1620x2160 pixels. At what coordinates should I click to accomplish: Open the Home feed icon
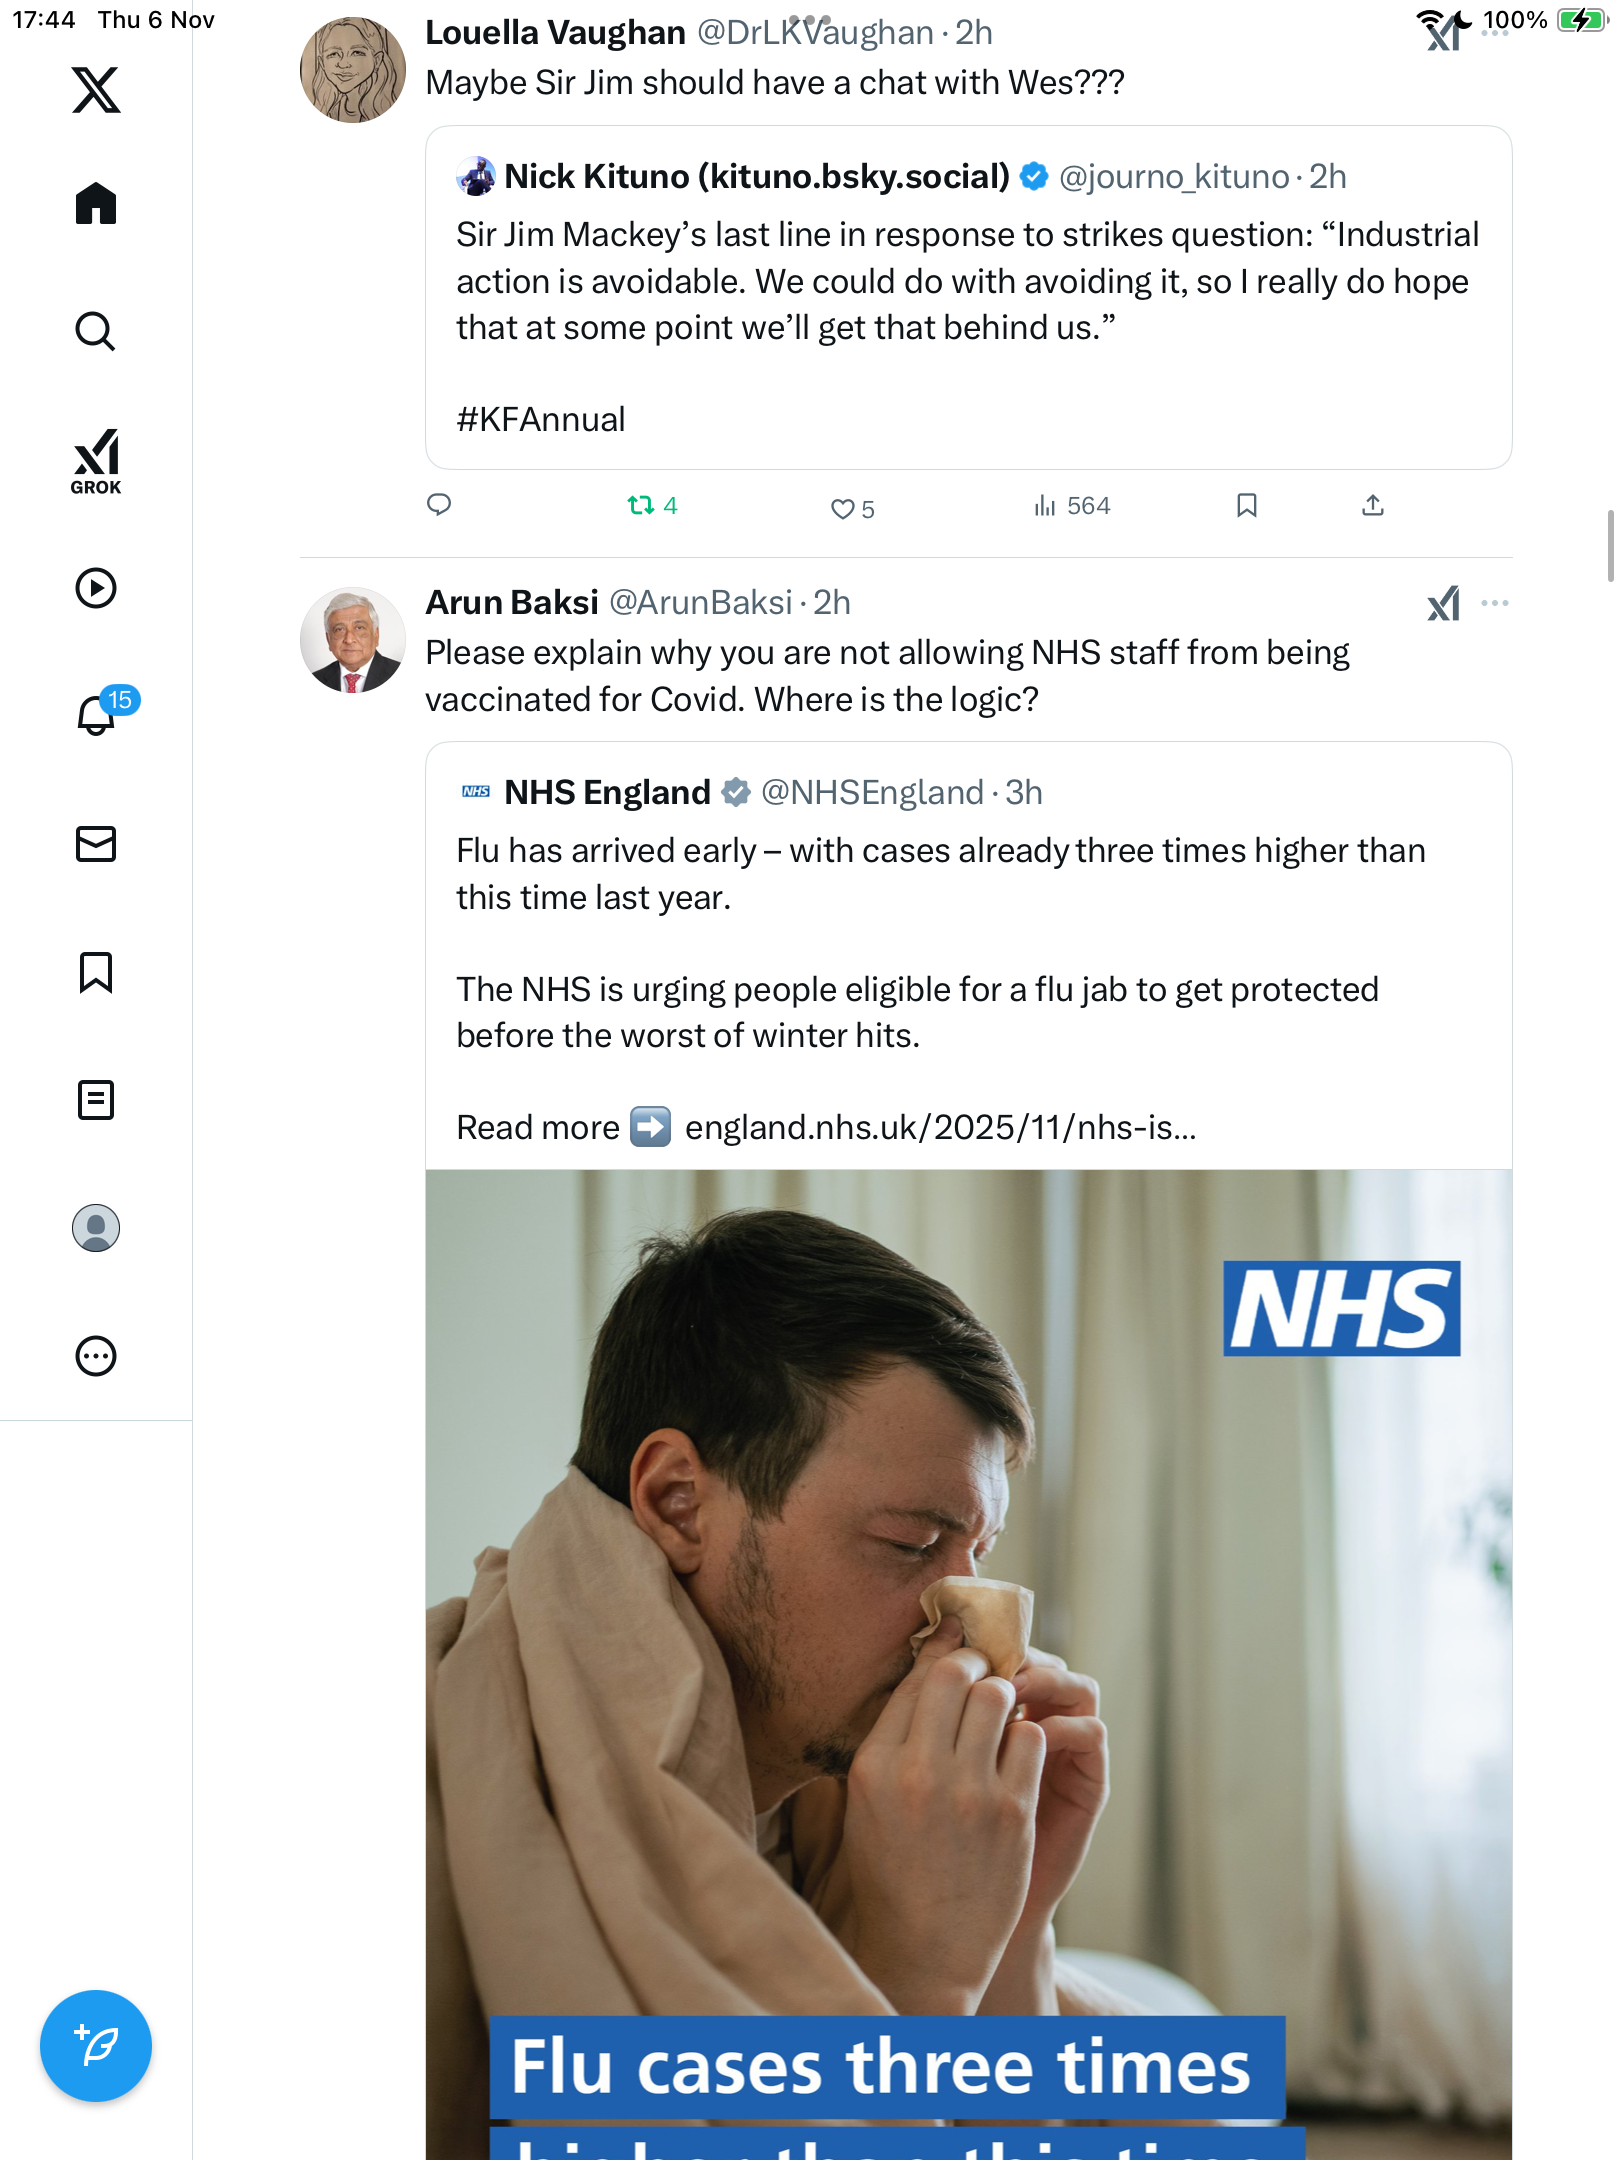[x=96, y=204]
